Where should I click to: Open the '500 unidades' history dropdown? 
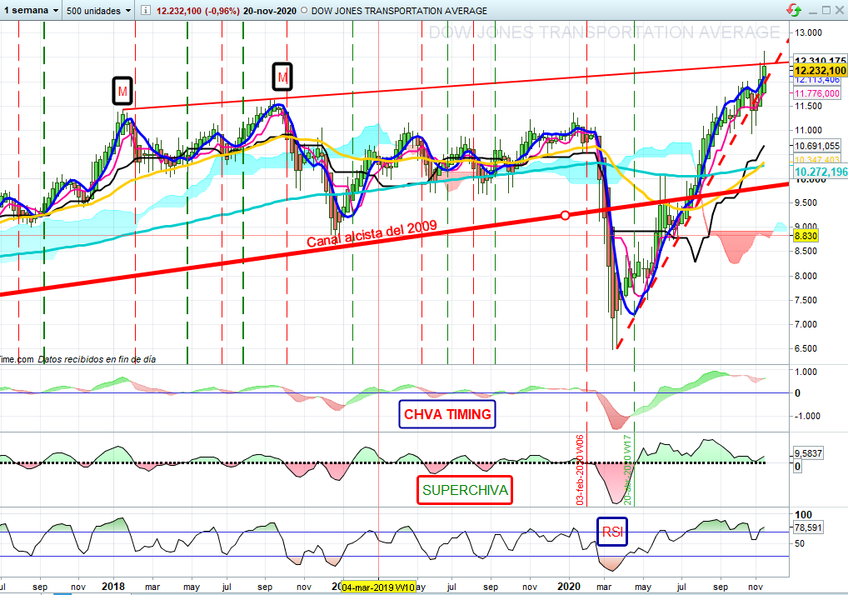pyautogui.click(x=99, y=10)
